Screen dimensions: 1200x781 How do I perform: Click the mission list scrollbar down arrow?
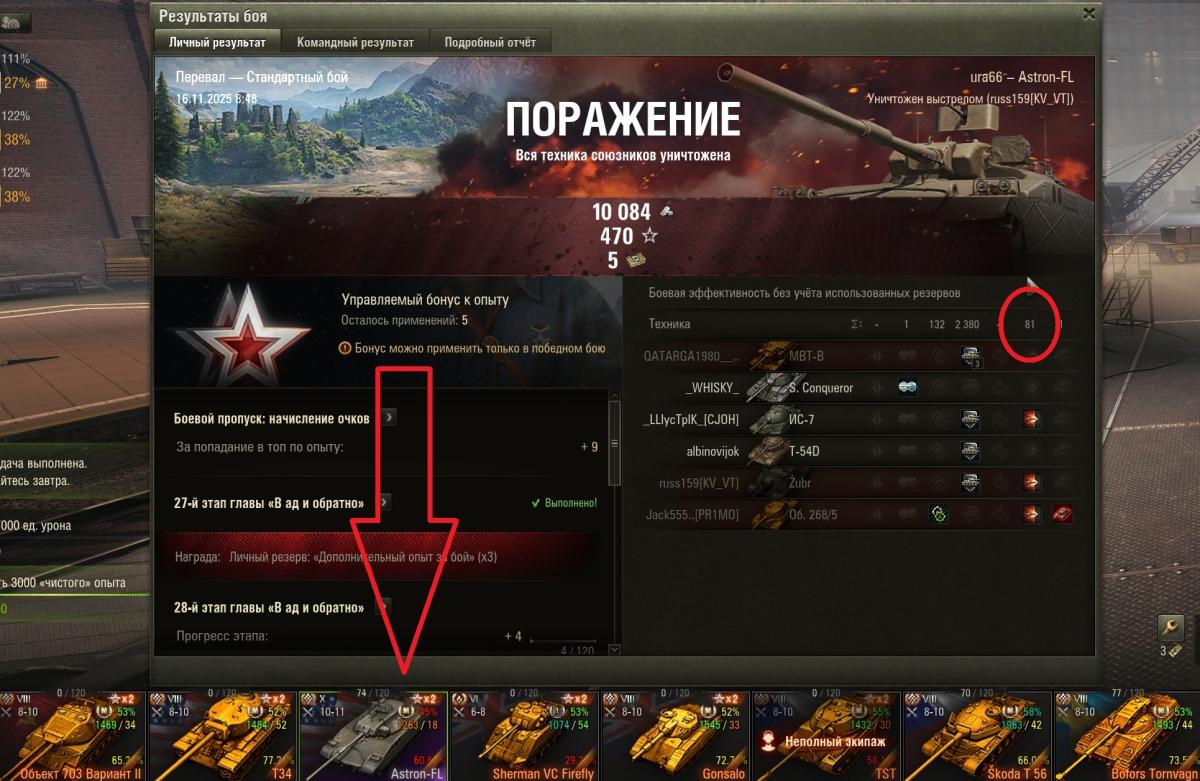coord(613,649)
